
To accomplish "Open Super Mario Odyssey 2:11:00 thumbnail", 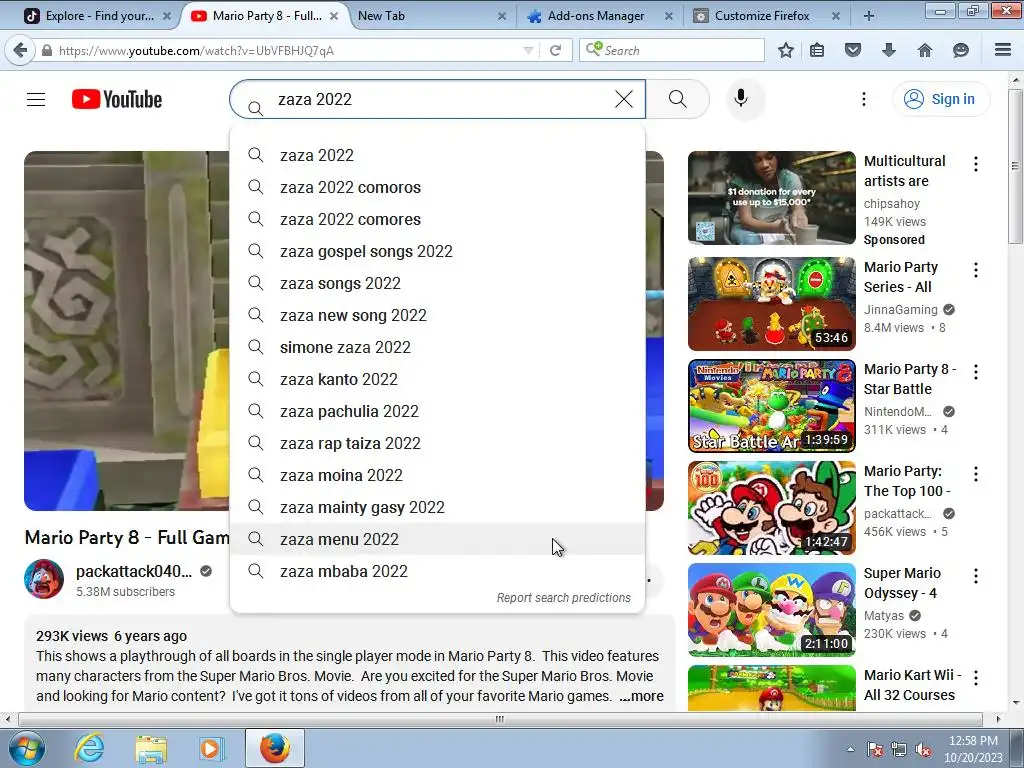I will pyautogui.click(x=772, y=609).
